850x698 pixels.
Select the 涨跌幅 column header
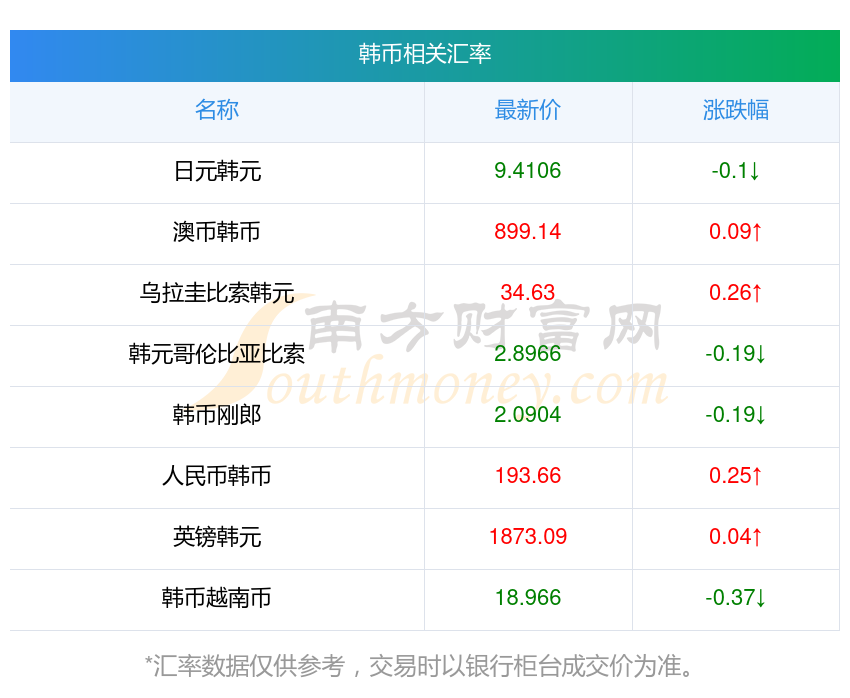point(736,110)
